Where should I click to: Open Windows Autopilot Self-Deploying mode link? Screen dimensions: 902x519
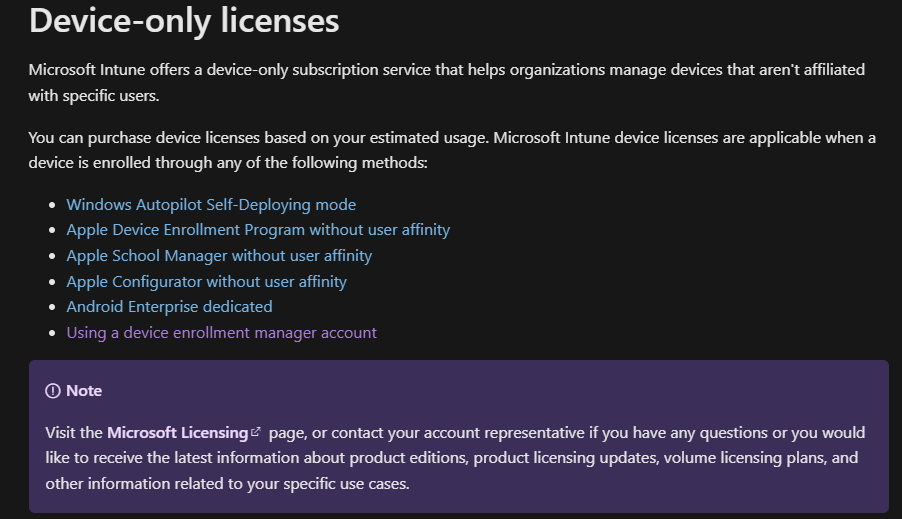point(211,205)
